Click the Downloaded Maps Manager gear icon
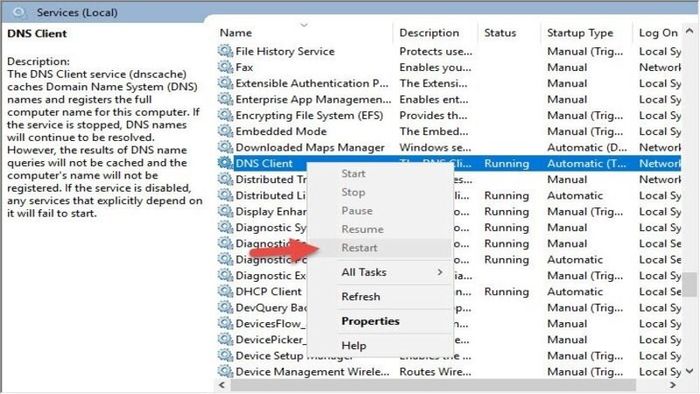This screenshot has height=394, width=700. pos(225,147)
